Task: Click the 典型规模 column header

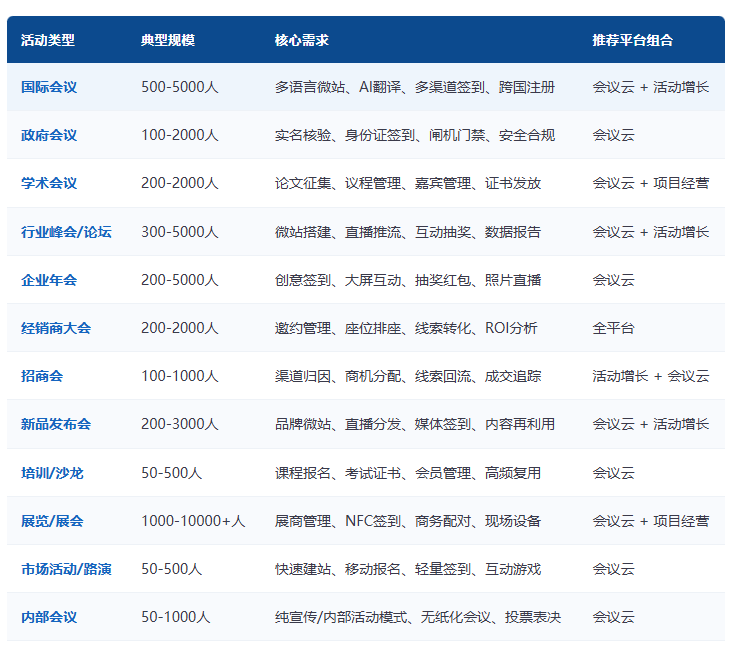Action: click(x=168, y=40)
